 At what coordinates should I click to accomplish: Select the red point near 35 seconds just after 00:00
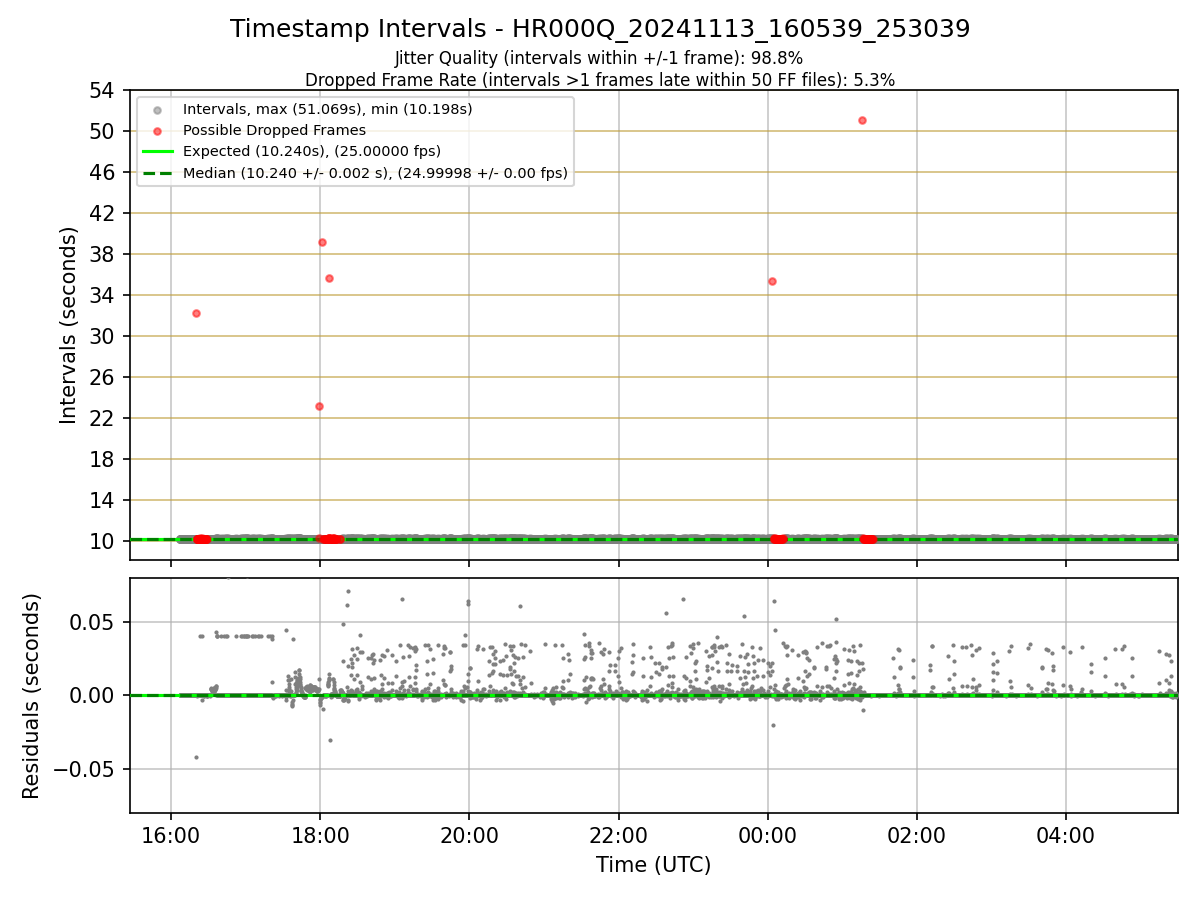coord(772,281)
